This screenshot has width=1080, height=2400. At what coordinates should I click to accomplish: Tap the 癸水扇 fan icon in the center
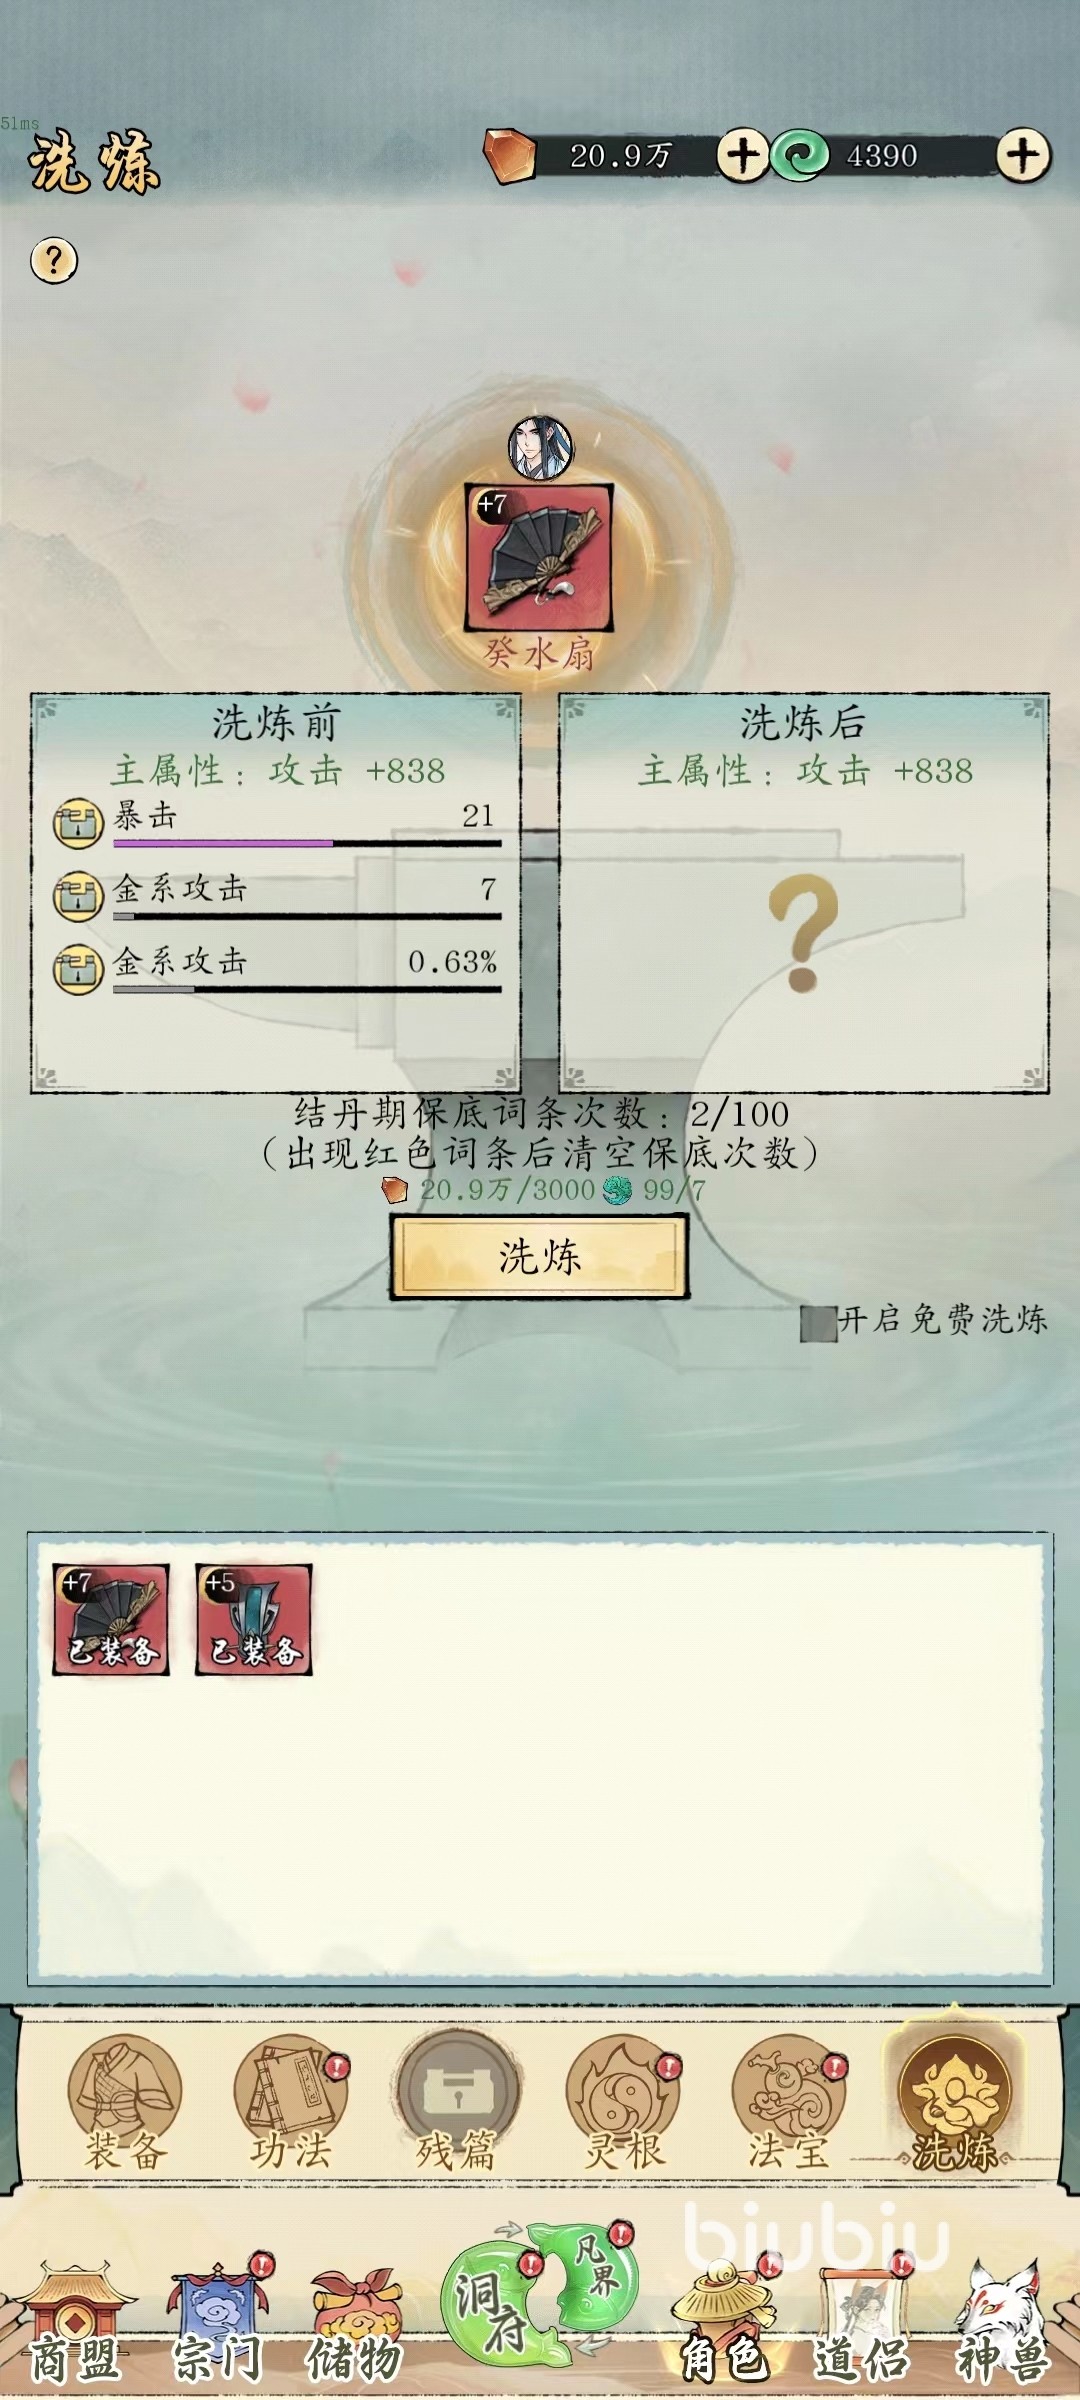coord(540,557)
